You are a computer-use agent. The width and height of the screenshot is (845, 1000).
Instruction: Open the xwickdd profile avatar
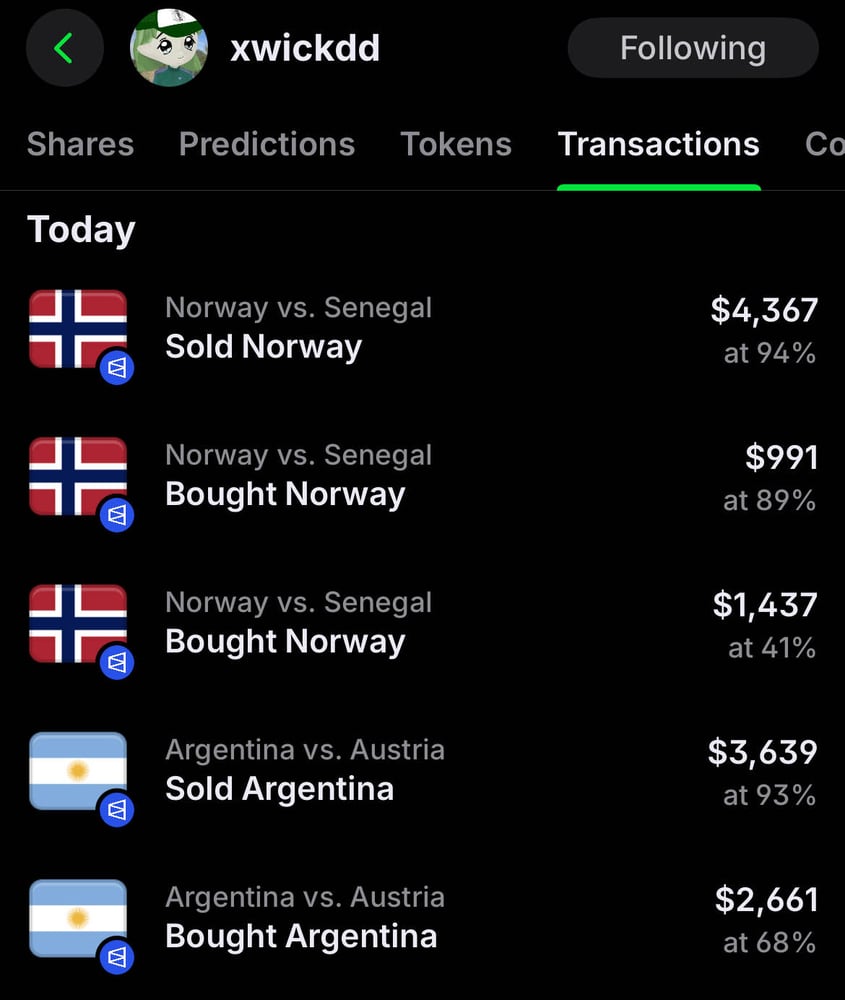(x=168, y=48)
